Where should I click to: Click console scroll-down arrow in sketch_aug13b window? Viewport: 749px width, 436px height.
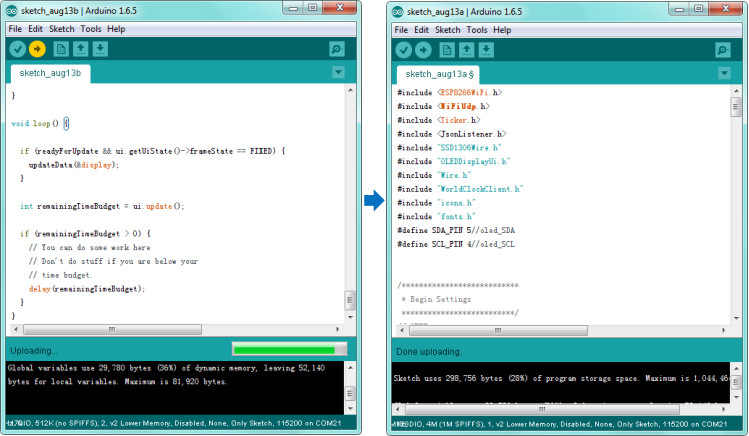pos(350,409)
